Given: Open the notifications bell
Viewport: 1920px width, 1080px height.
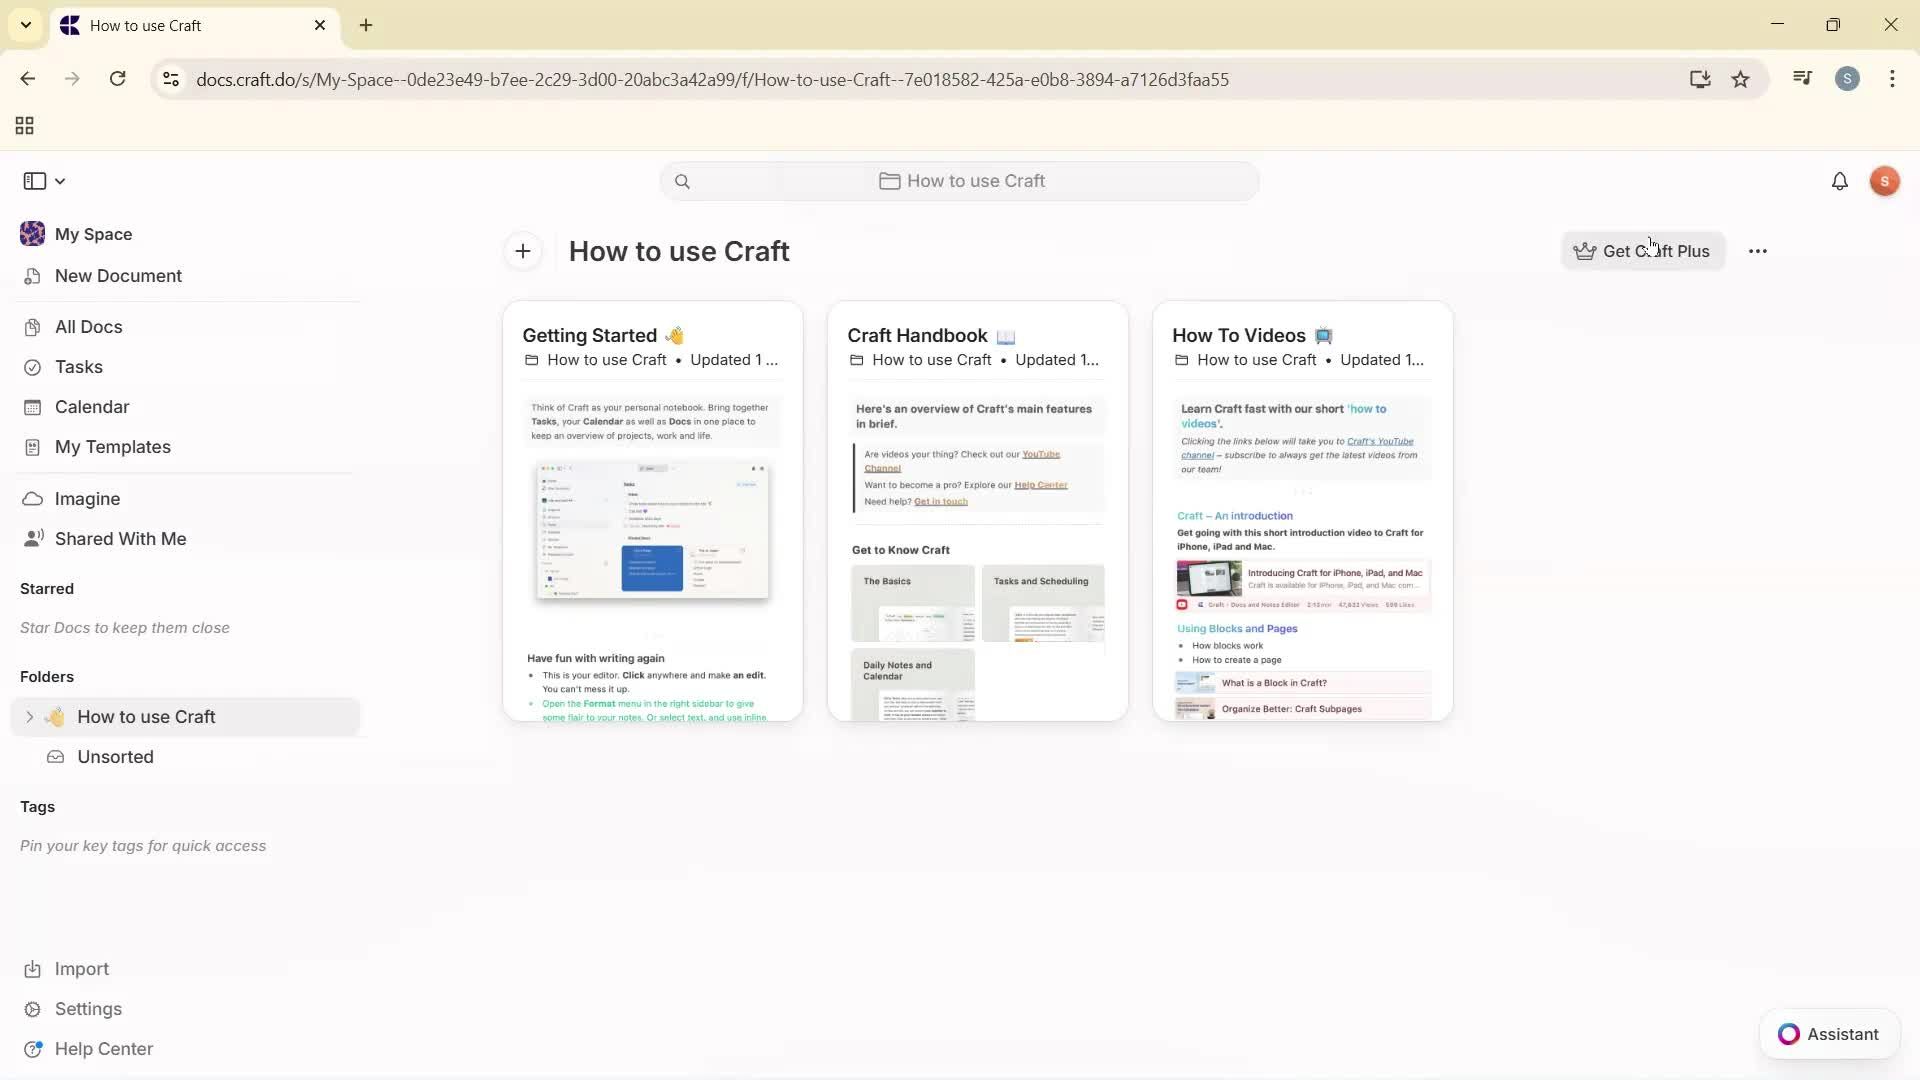Looking at the screenshot, I should [1840, 181].
